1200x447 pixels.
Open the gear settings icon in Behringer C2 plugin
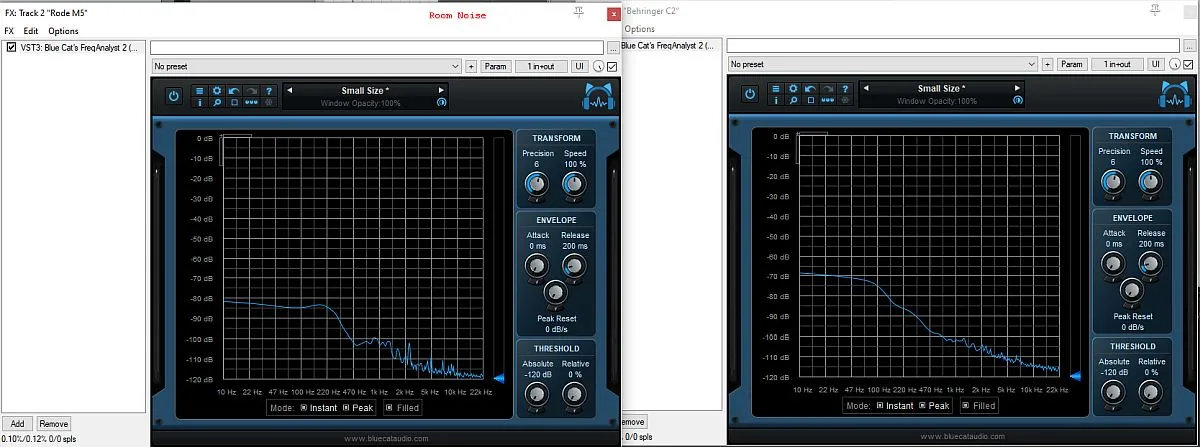pyautogui.click(x=793, y=89)
